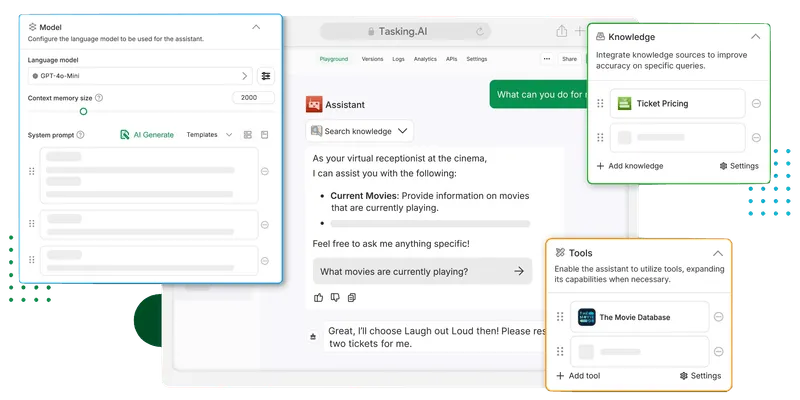Click the 'What can you do for' message bubble
The image size is (800, 400).
point(538,94)
